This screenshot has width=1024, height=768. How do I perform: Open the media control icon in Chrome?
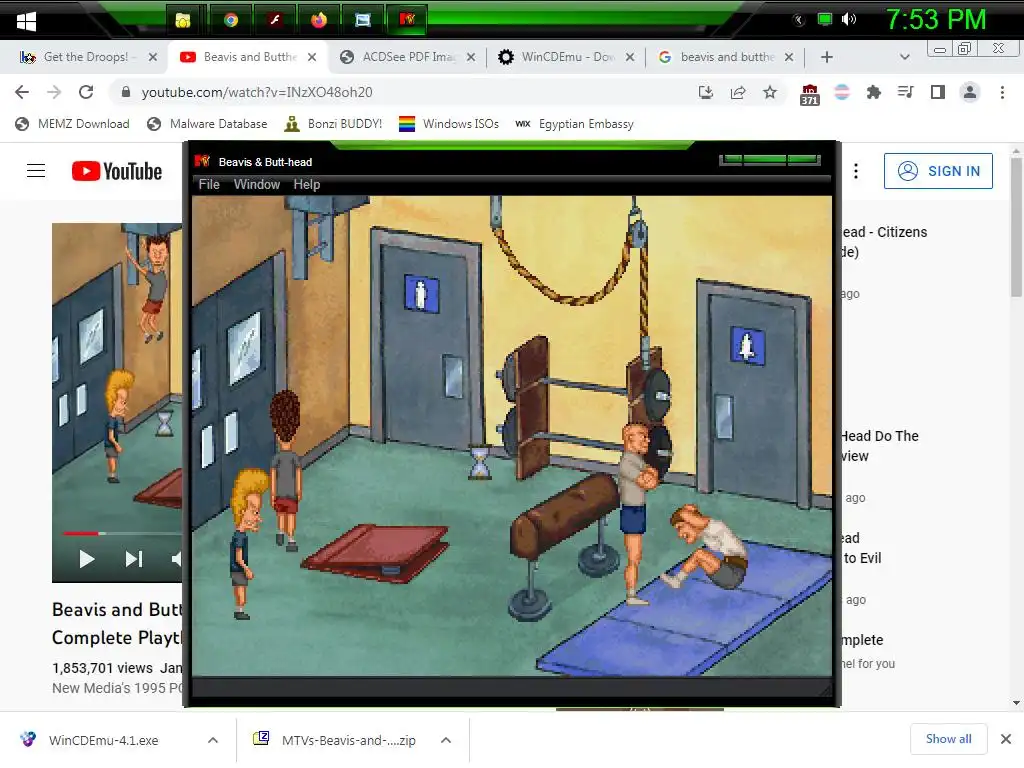pos(905,92)
